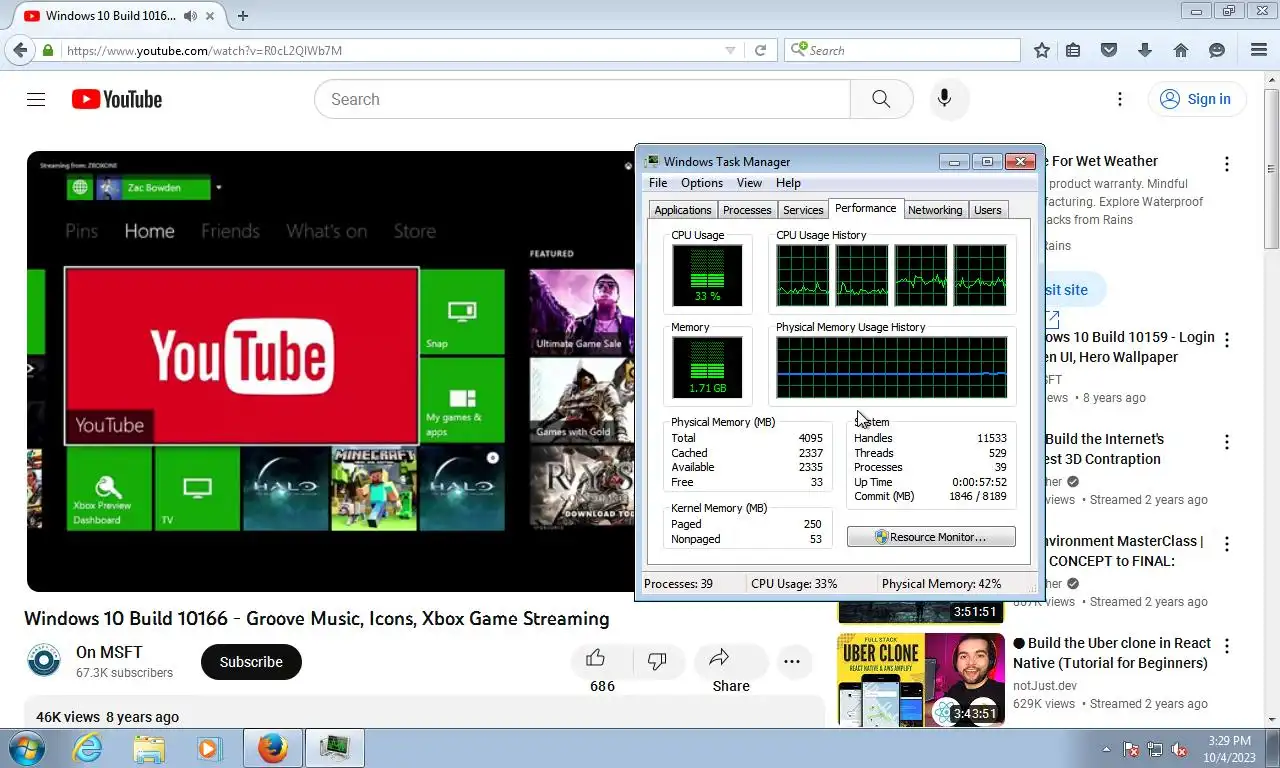Click the Sign in button
Screen dimensions: 1280x768
(x=1196, y=99)
